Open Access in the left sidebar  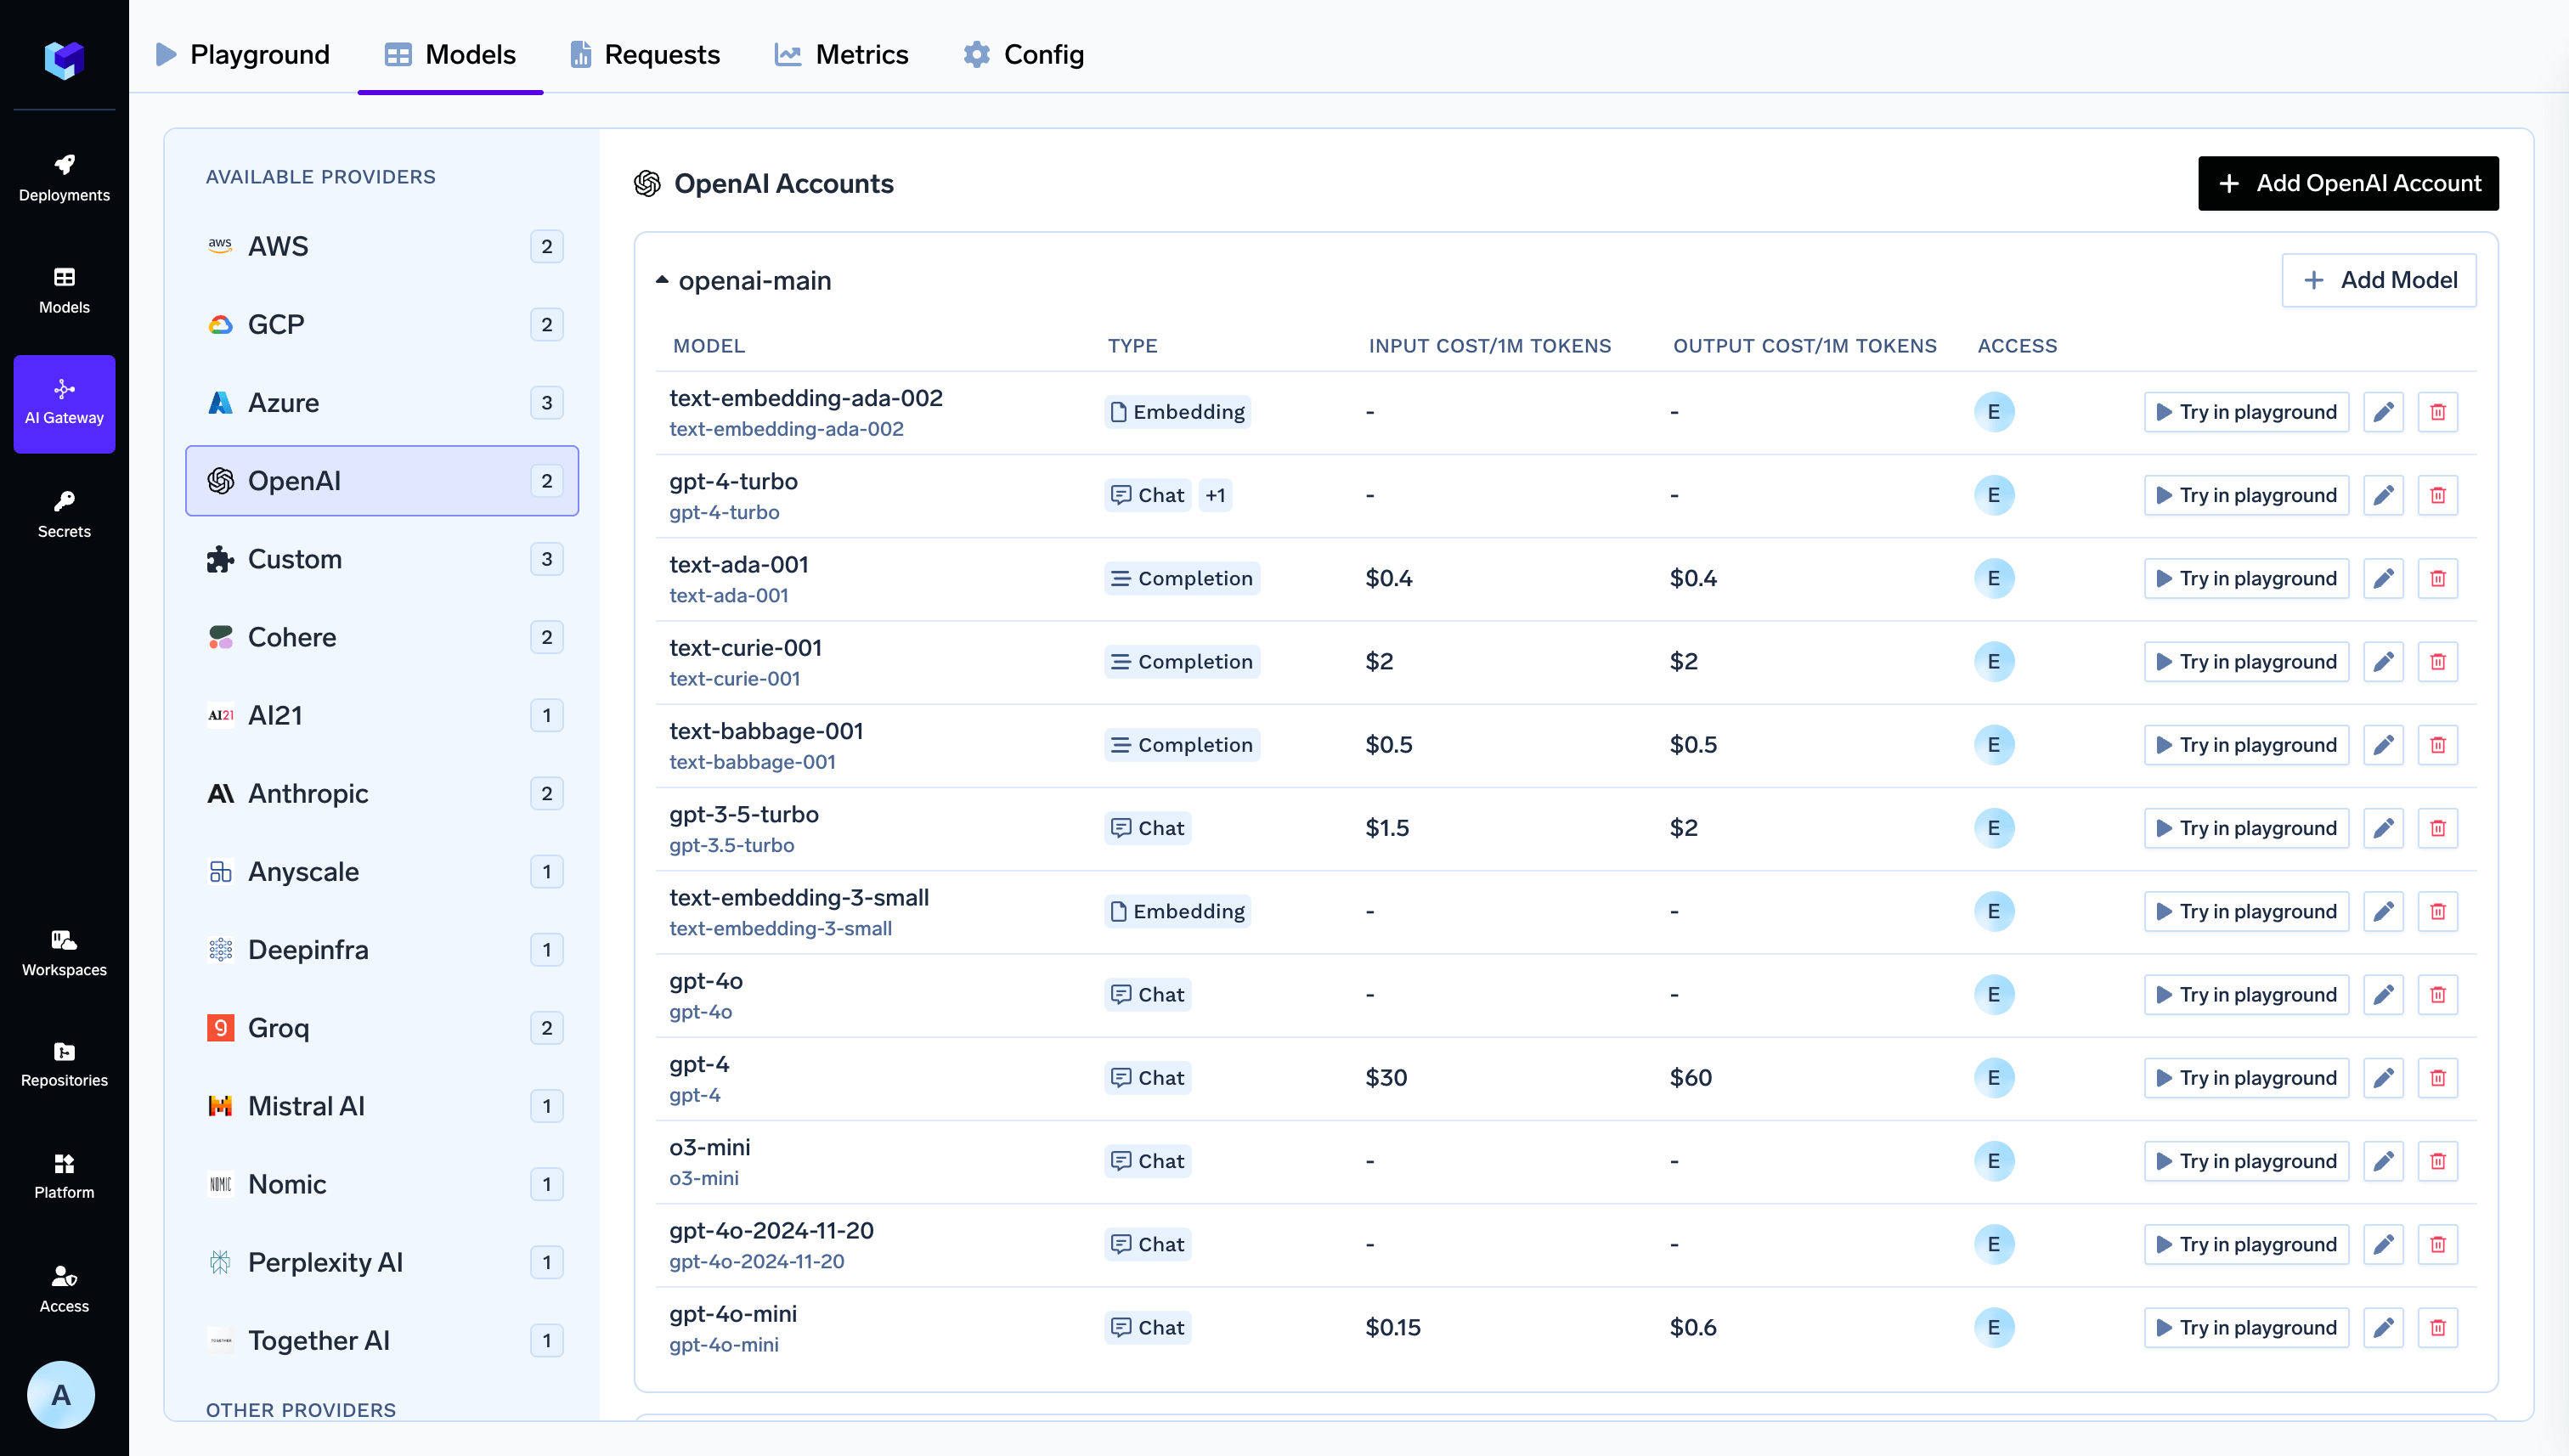click(64, 1290)
